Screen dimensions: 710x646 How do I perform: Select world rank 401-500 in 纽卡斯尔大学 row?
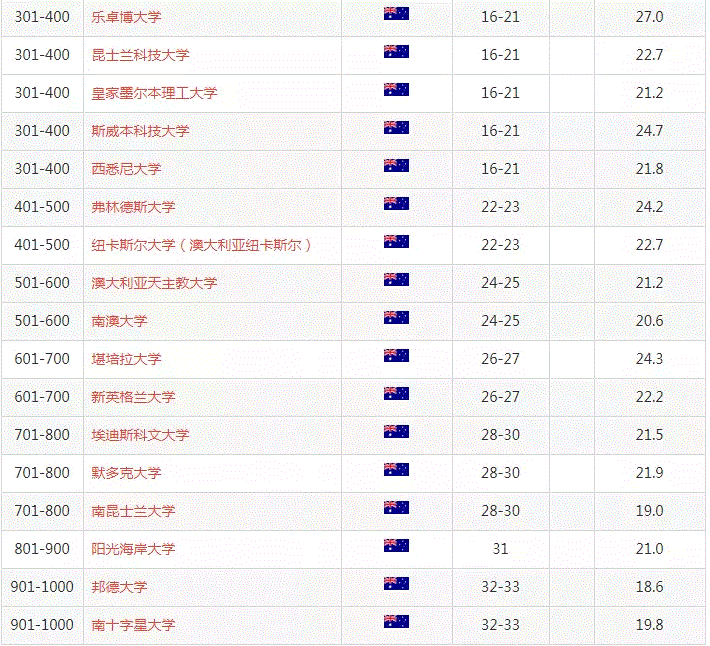click(x=42, y=245)
